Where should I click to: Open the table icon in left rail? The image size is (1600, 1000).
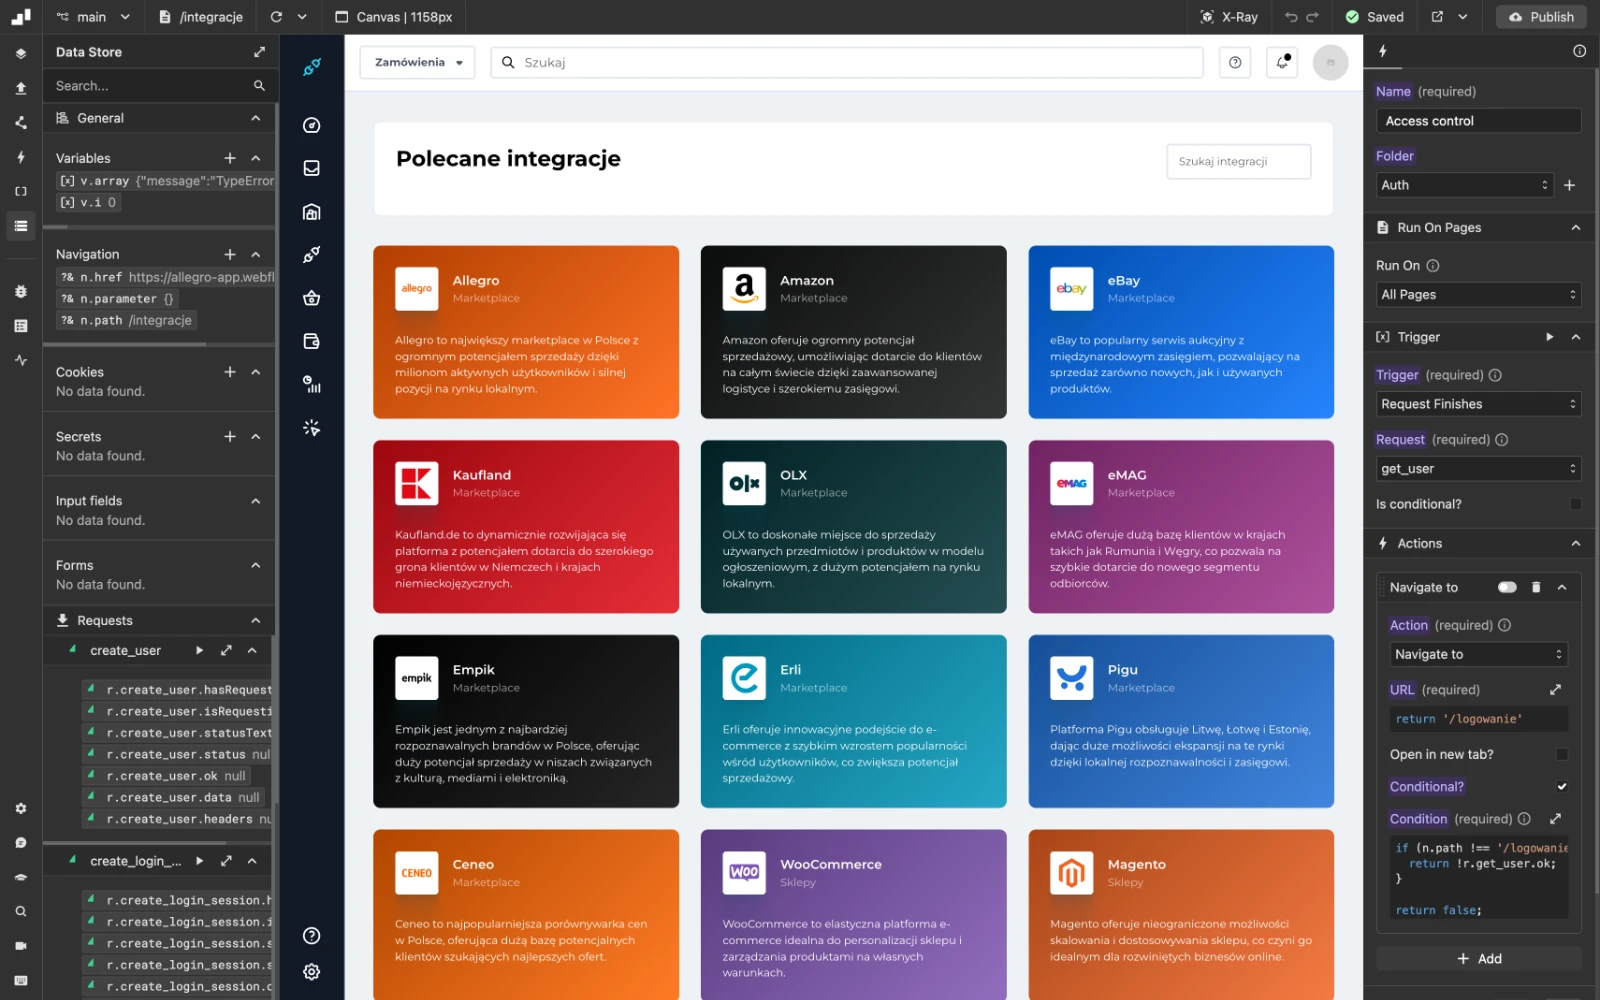(x=20, y=326)
